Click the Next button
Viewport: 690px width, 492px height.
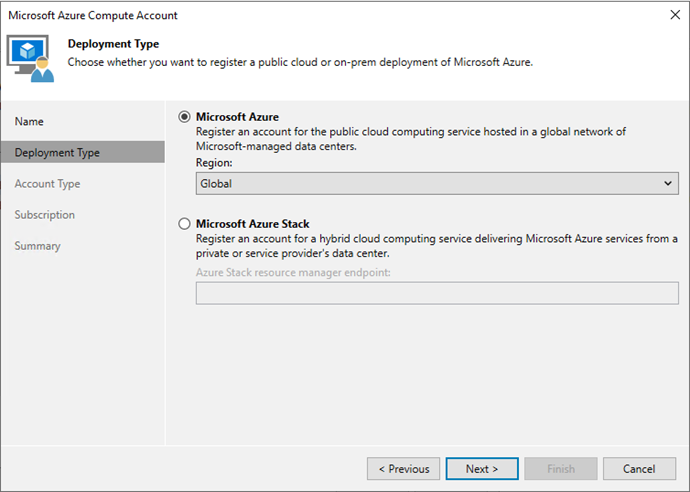click(x=482, y=469)
